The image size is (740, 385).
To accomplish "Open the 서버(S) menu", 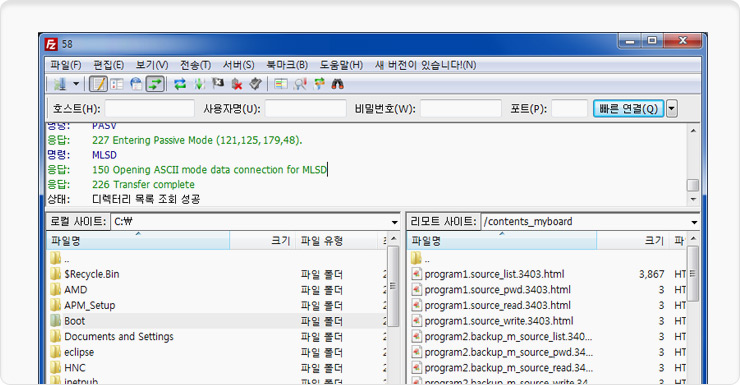I will (239, 65).
